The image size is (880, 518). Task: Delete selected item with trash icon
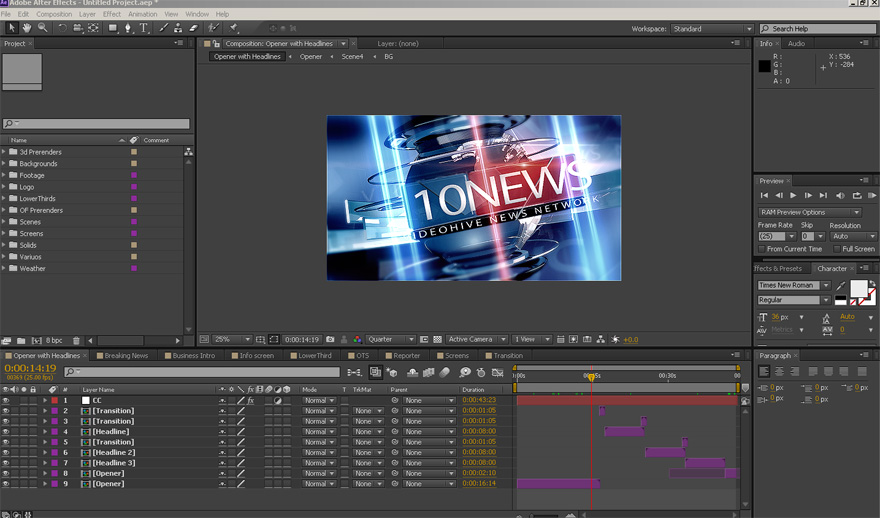pyautogui.click(x=76, y=341)
